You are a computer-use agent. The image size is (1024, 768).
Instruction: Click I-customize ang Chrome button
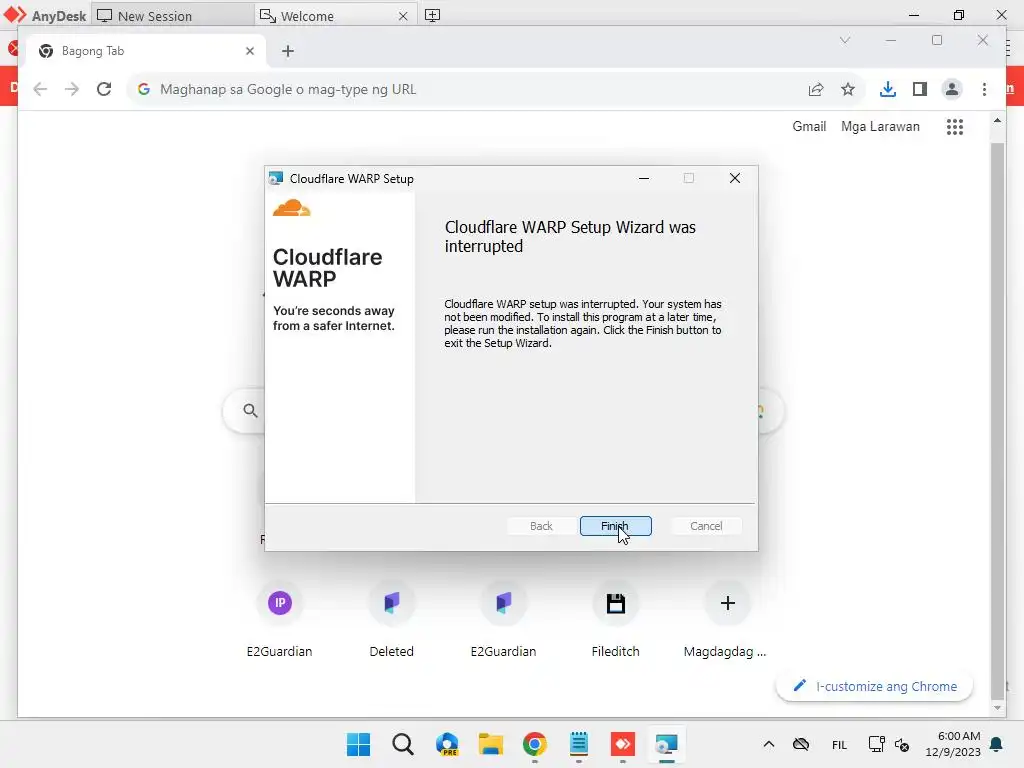click(874, 686)
